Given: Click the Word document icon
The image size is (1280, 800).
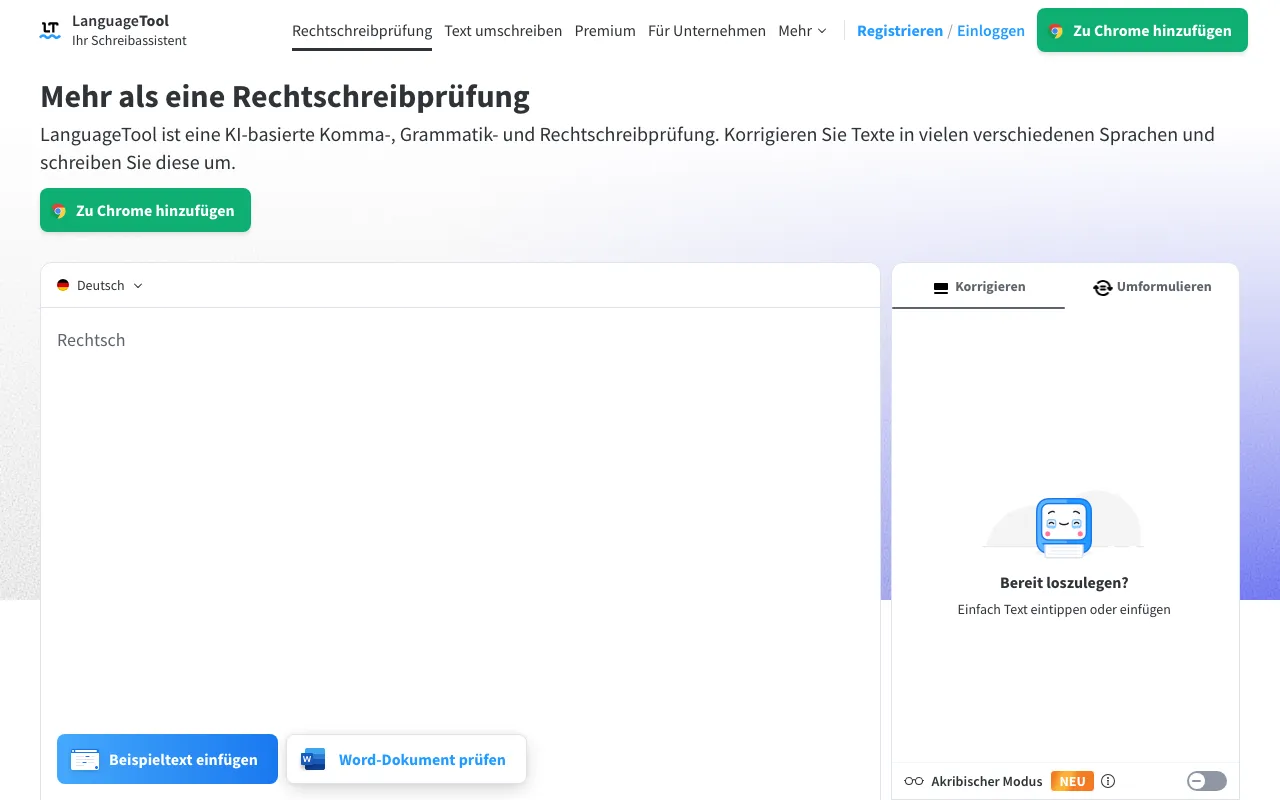Looking at the screenshot, I should point(313,759).
